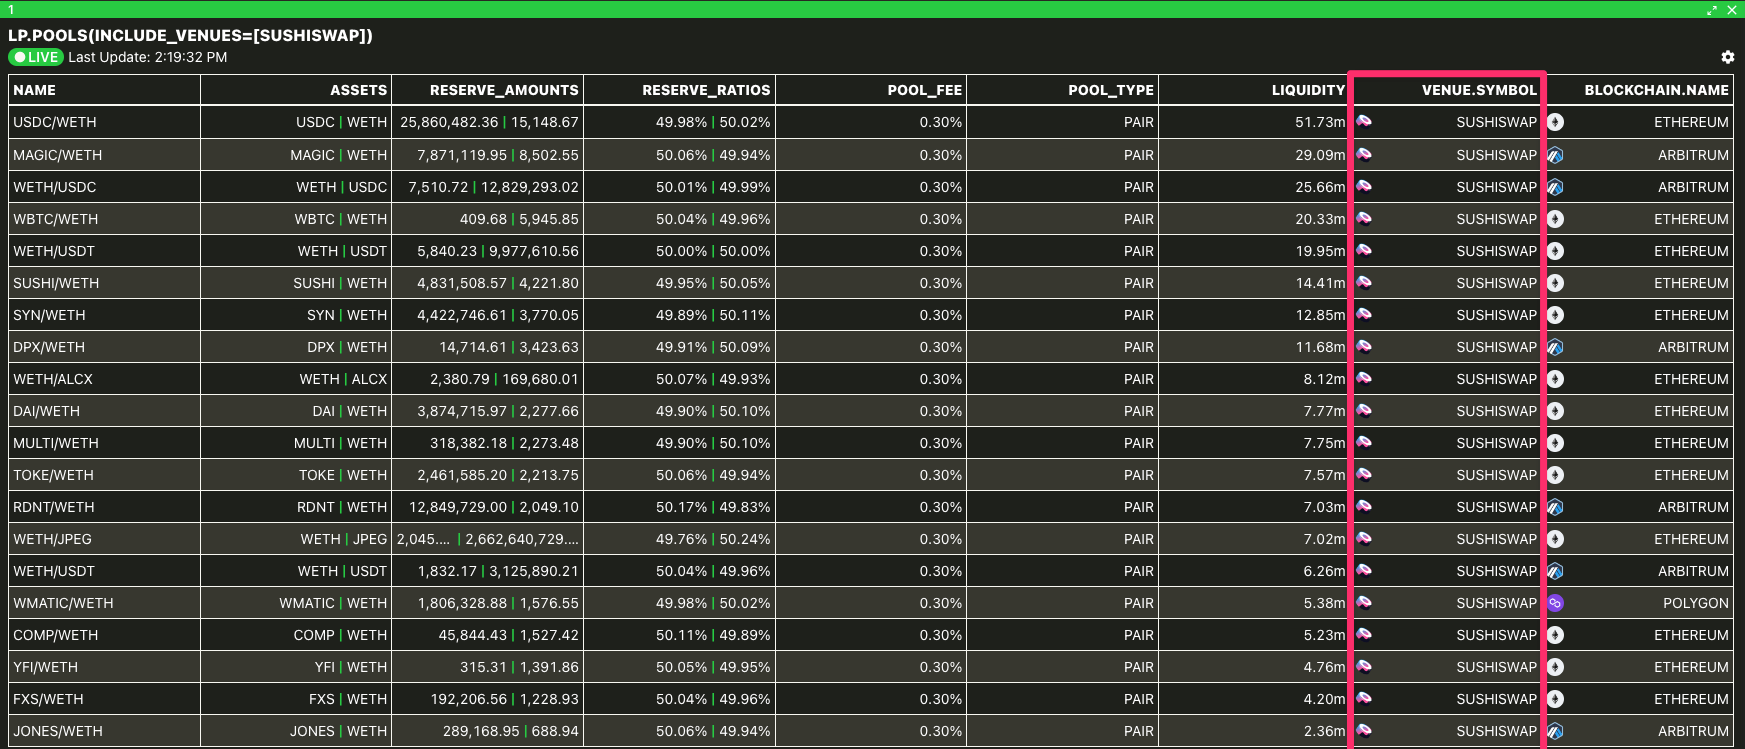Click the SushiSwap logo in JONES/WETH row
The image size is (1745, 749).
[x=1364, y=731]
